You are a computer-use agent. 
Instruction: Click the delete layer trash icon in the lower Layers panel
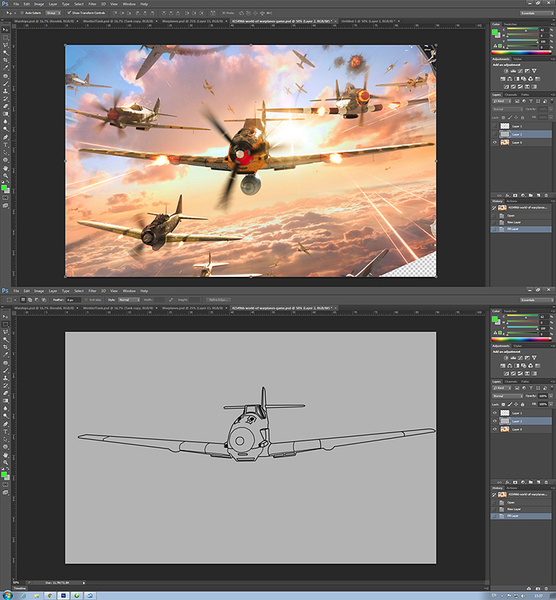[x=545, y=482]
